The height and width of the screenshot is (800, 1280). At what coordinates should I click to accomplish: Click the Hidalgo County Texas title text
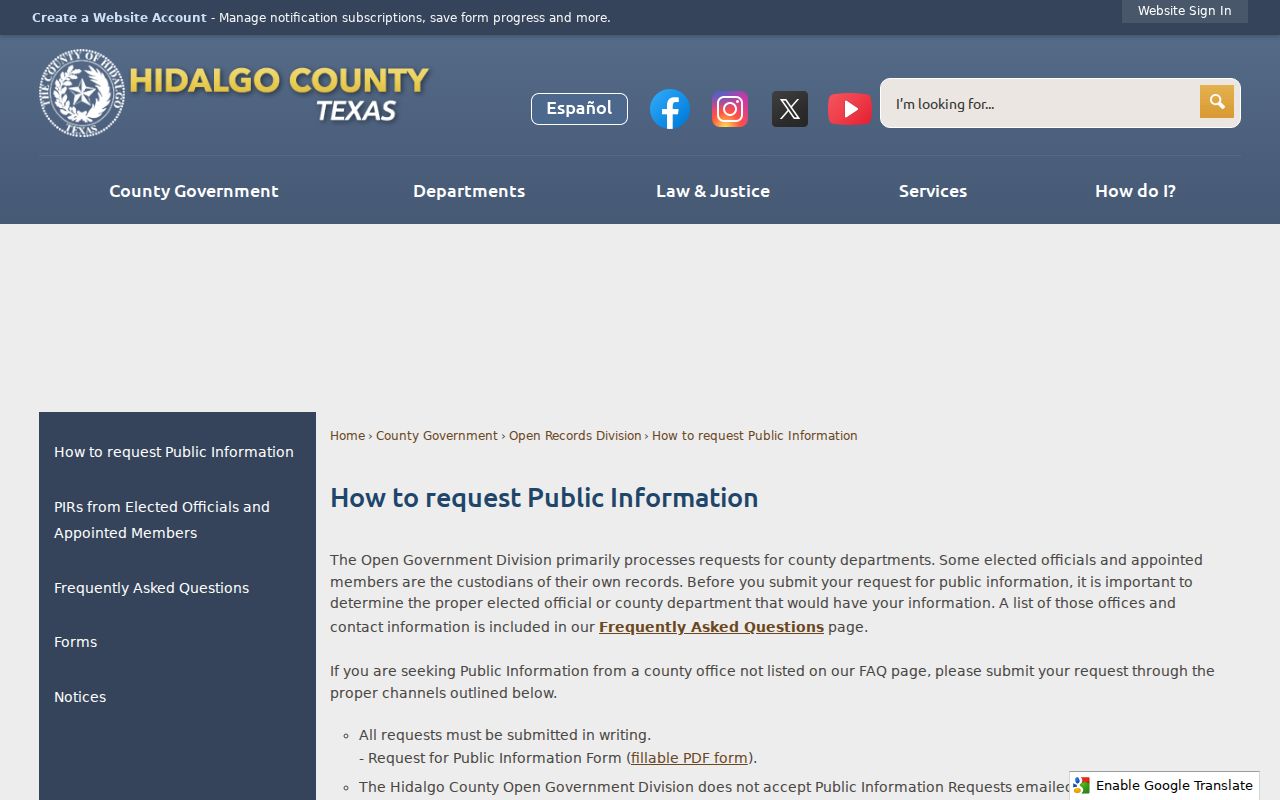pos(279,94)
